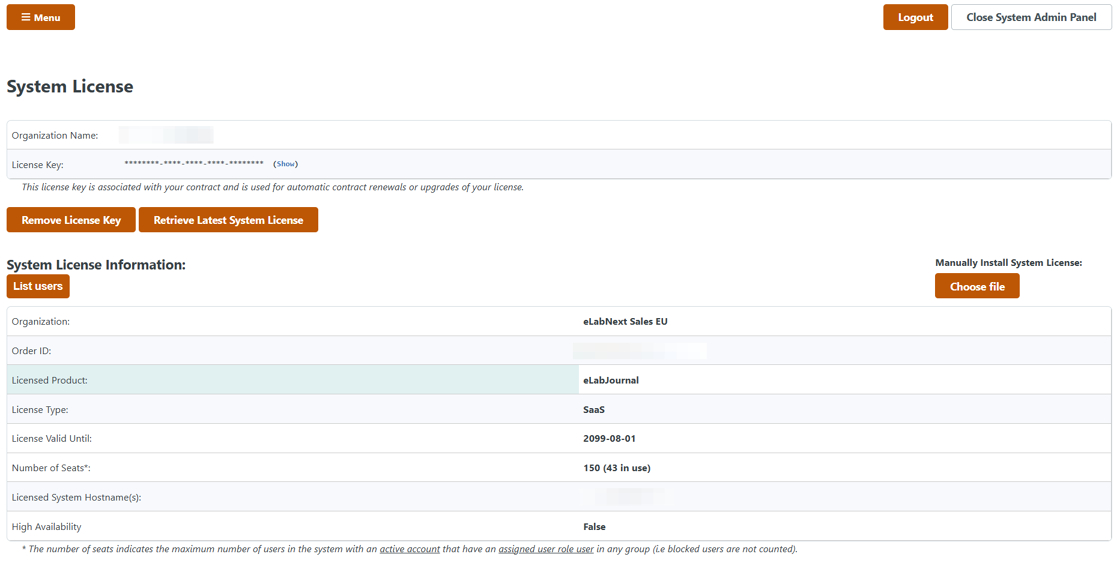Image resolution: width=1120 pixels, height=563 pixels.
Task: Select the 2099-08-01 license expiry date
Action: [x=609, y=439]
